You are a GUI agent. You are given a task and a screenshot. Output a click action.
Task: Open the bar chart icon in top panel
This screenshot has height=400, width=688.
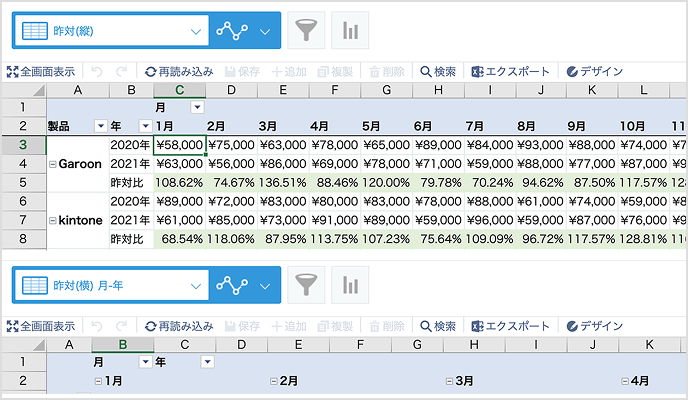pyautogui.click(x=350, y=31)
